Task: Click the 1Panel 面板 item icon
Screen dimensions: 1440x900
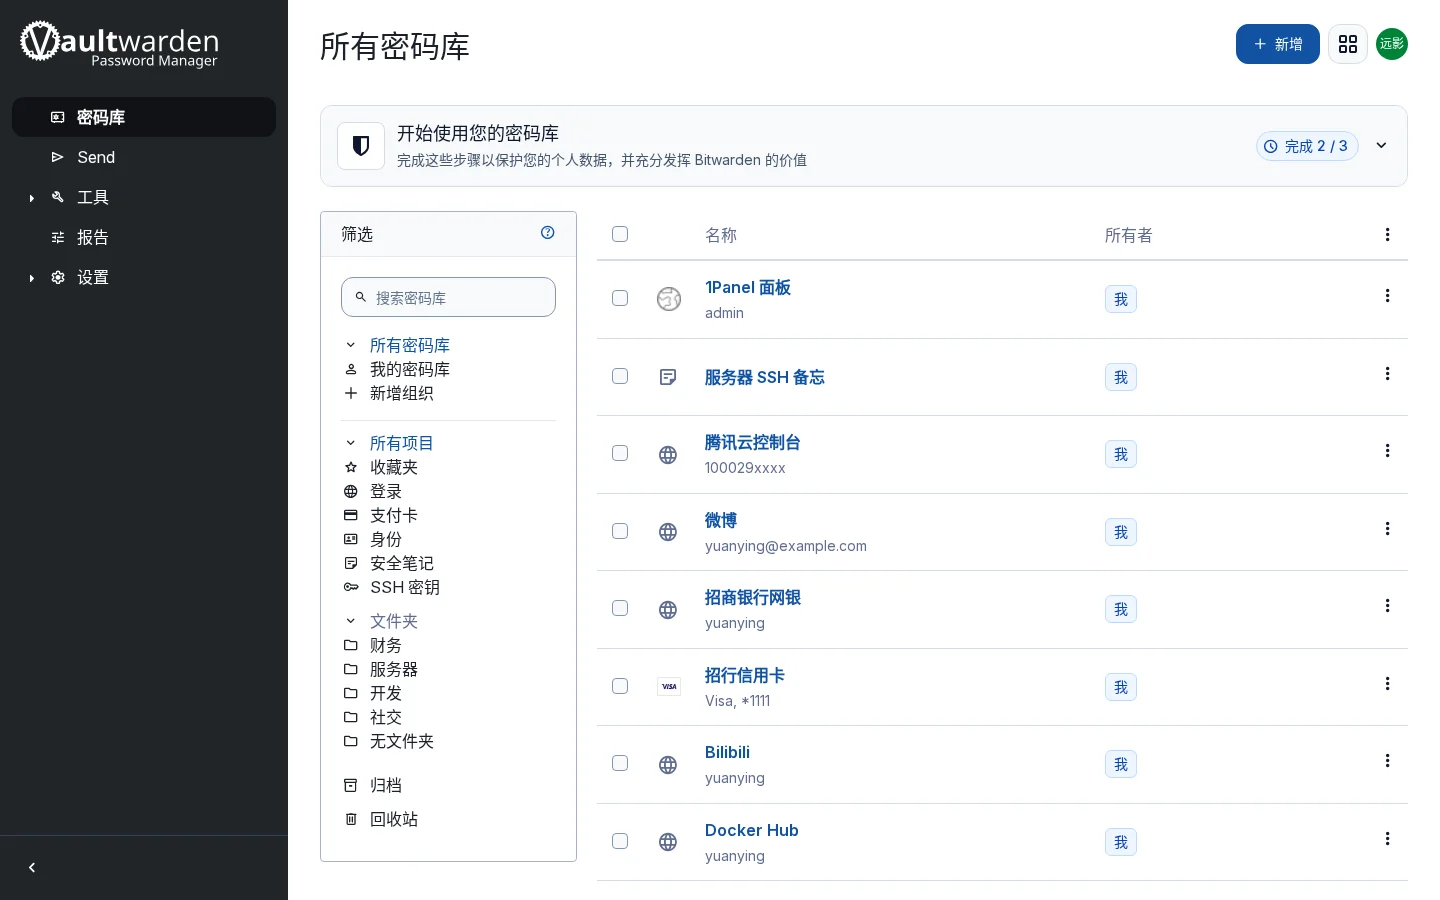Action: pyautogui.click(x=669, y=299)
